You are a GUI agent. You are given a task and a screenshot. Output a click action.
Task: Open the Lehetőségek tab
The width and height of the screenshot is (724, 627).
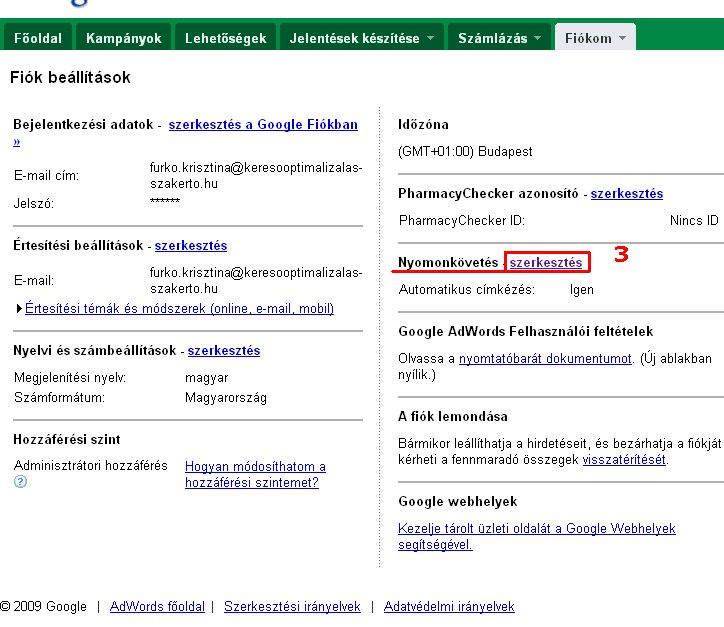[x=225, y=38]
